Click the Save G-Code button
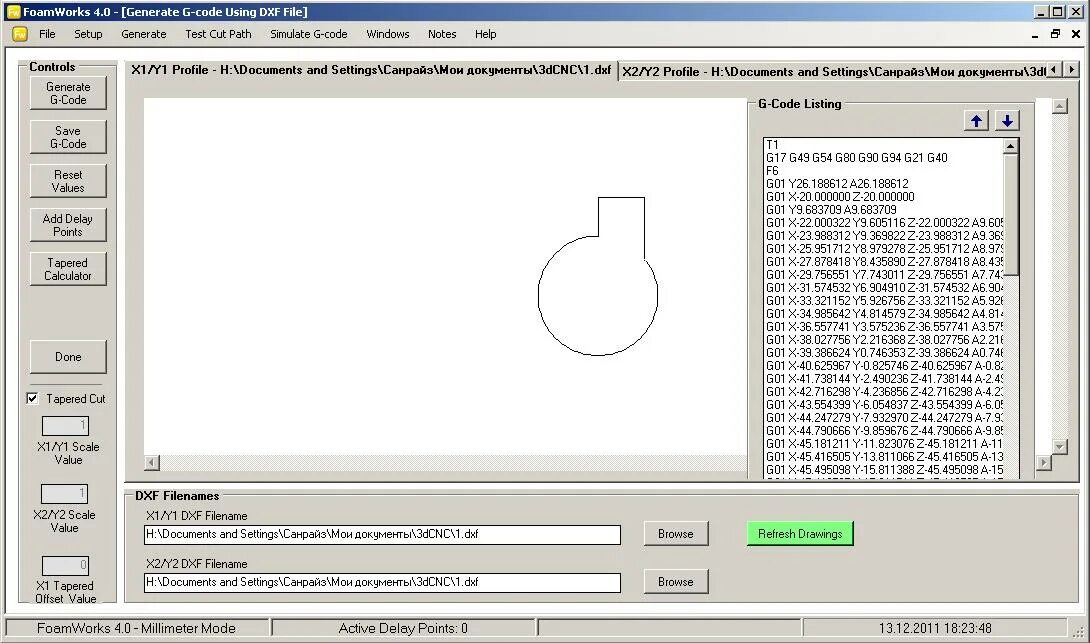The image size is (1090, 643). click(x=68, y=137)
